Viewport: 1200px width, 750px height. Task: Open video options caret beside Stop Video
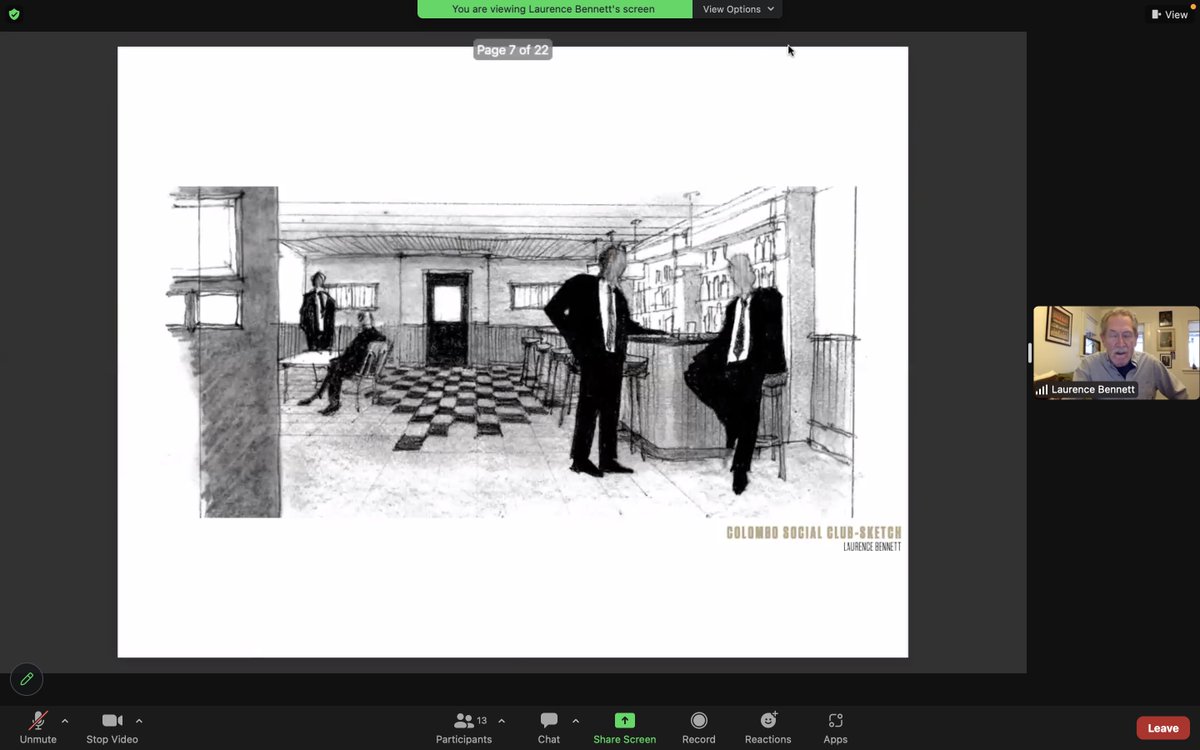[x=139, y=721]
